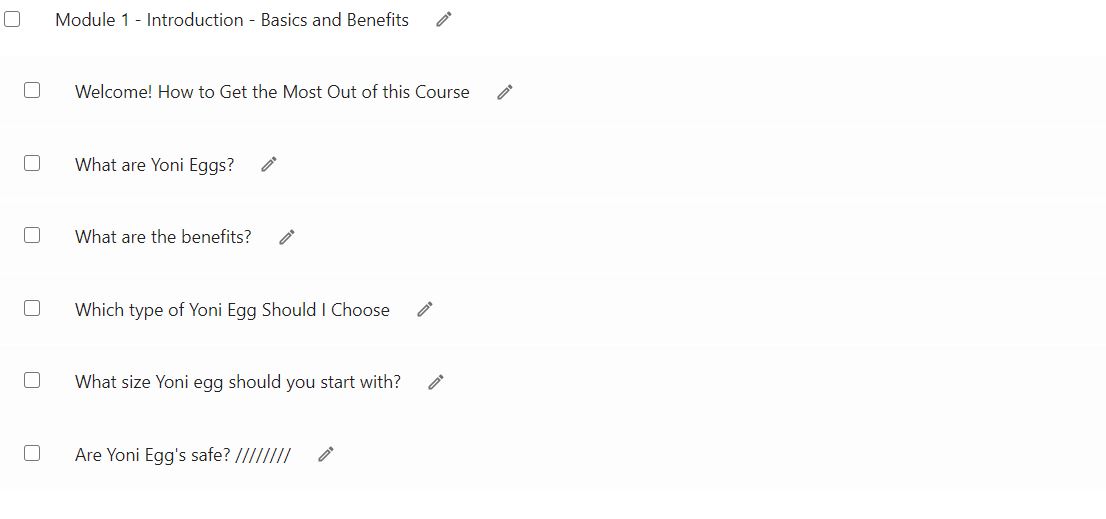The image size is (1106, 519).
Task: Open the 'What are Yoni Eggs?' lesson
Action: tap(154, 165)
